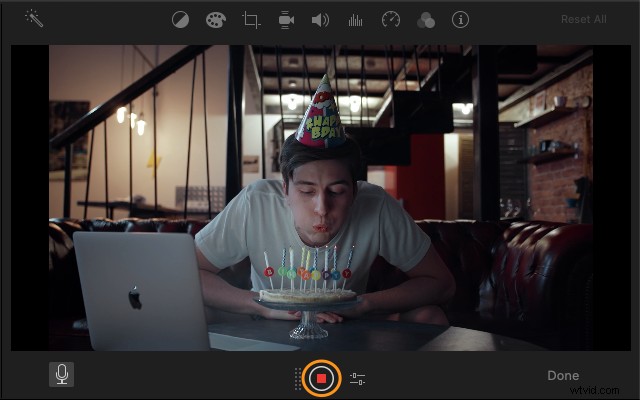Open the speed gauge settings
The image size is (640, 400).
coord(391,20)
